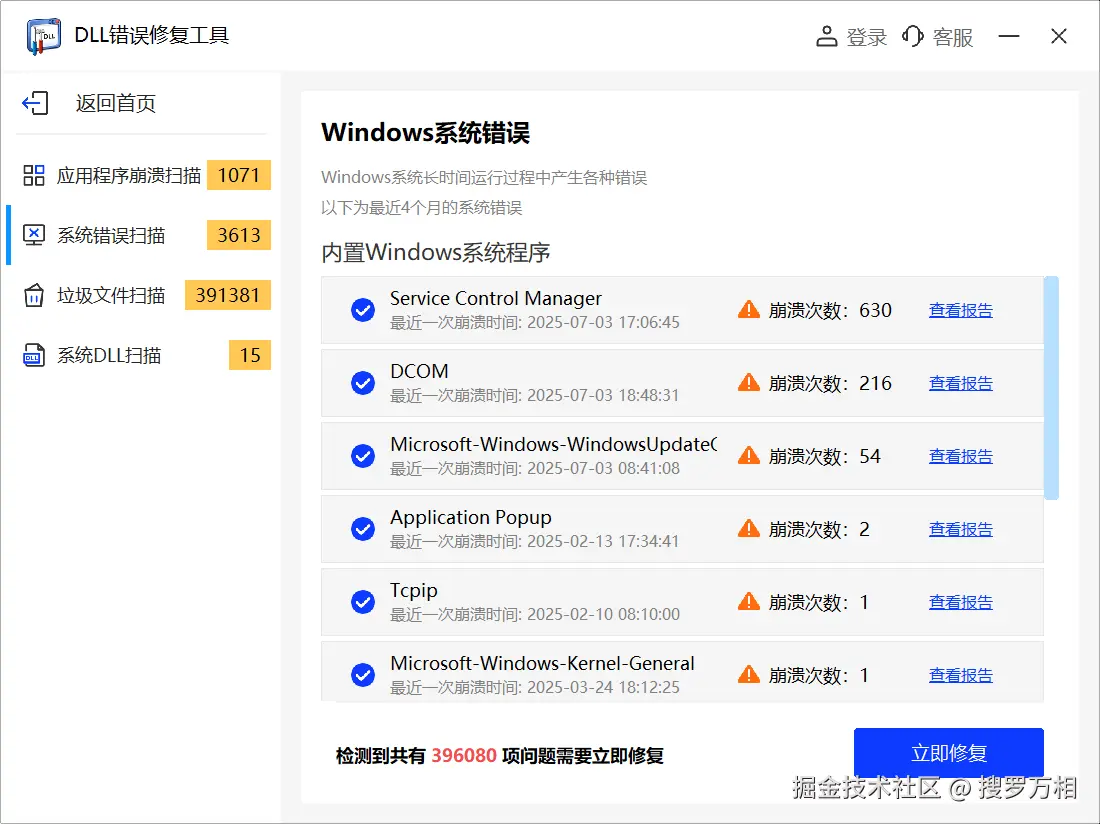Click the red 396080 total number
This screenshot has width=1100, height=824.
[464, 755]
